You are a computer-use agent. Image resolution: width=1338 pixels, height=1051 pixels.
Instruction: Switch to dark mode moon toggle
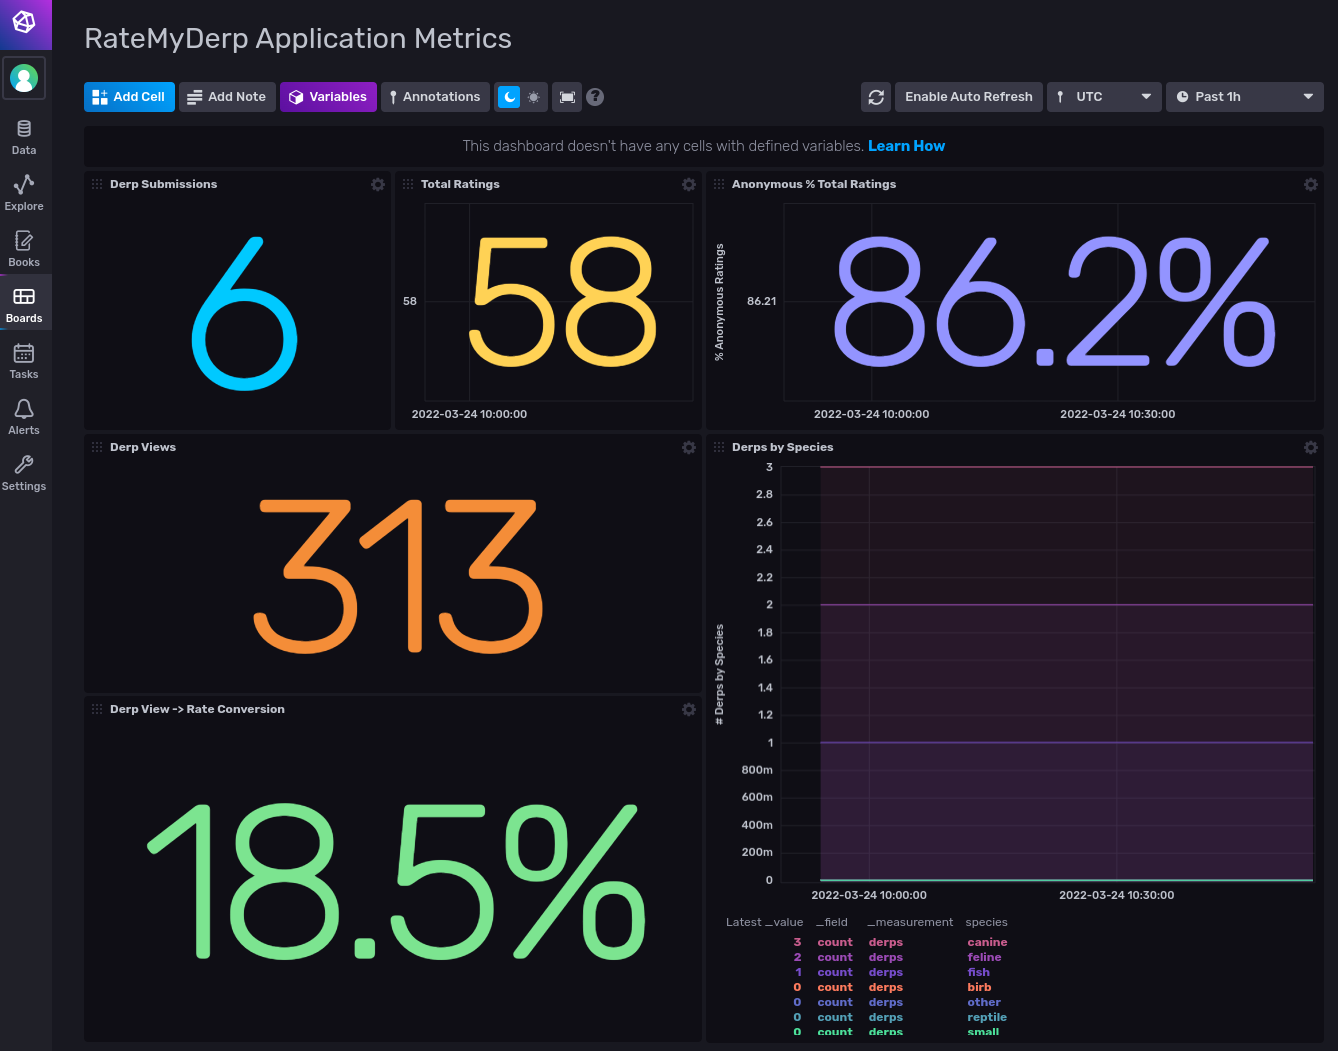pos(510,97)
